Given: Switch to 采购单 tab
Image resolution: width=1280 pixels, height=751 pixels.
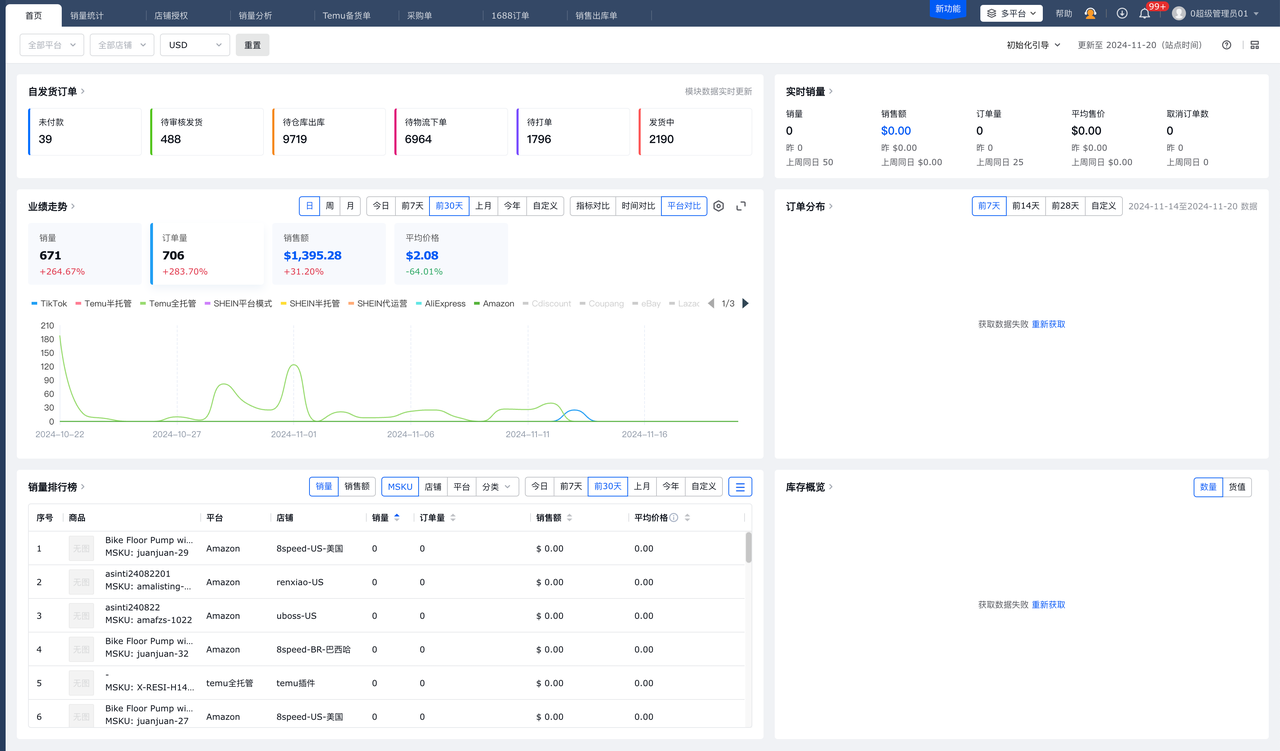Looking at the screenshot, I should click(419, 16).
